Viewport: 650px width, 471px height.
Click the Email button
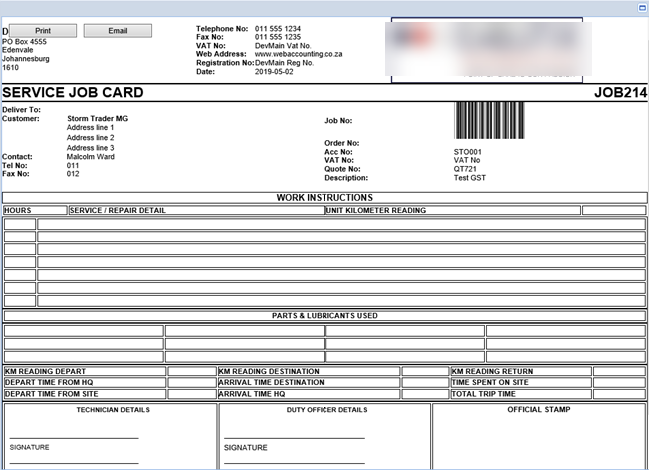[x=117, y=31]
